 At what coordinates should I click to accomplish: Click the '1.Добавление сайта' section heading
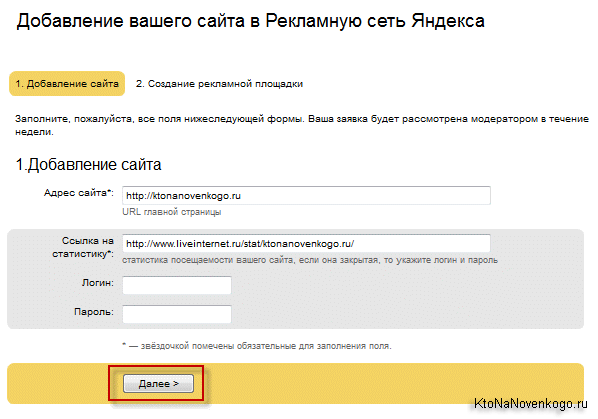point(88,165)
